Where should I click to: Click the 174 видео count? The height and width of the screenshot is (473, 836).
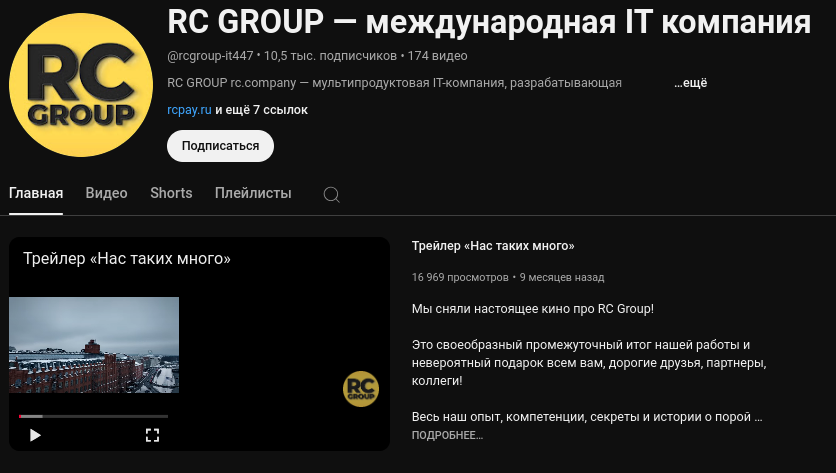438,56
